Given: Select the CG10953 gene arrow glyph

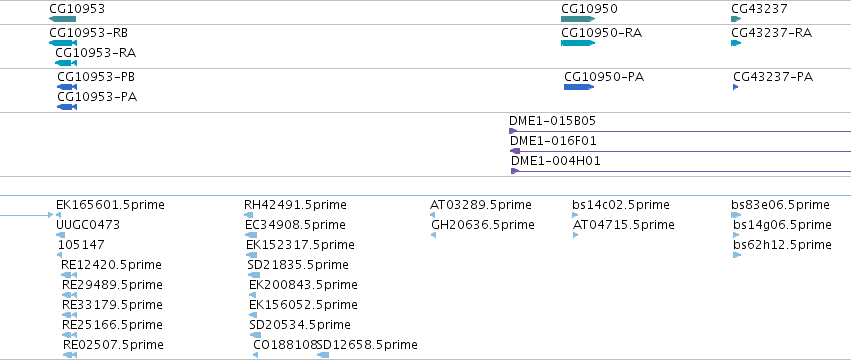Looking at the screenshot, I should click(x=62, y=19).
